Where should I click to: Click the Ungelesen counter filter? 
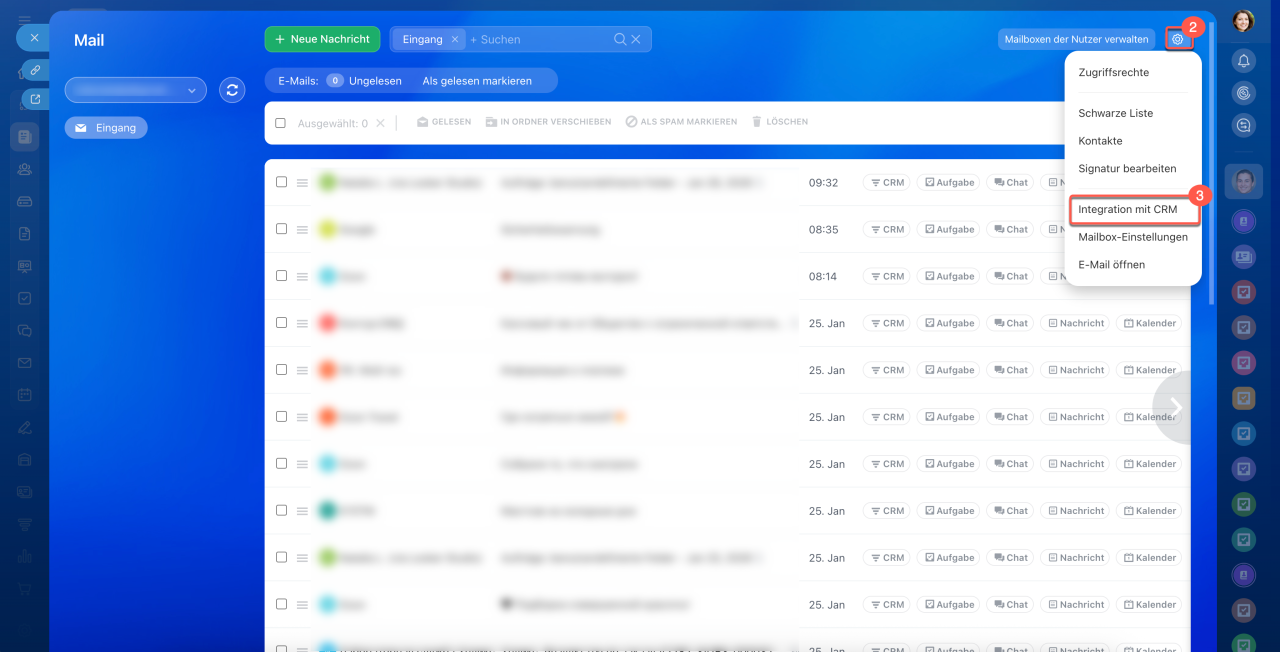[365, 81]
